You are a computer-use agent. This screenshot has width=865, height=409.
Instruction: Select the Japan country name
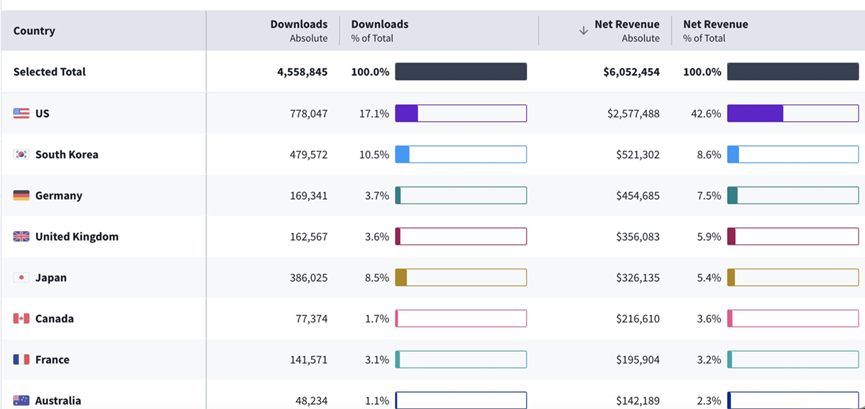(x=51, y=278)
